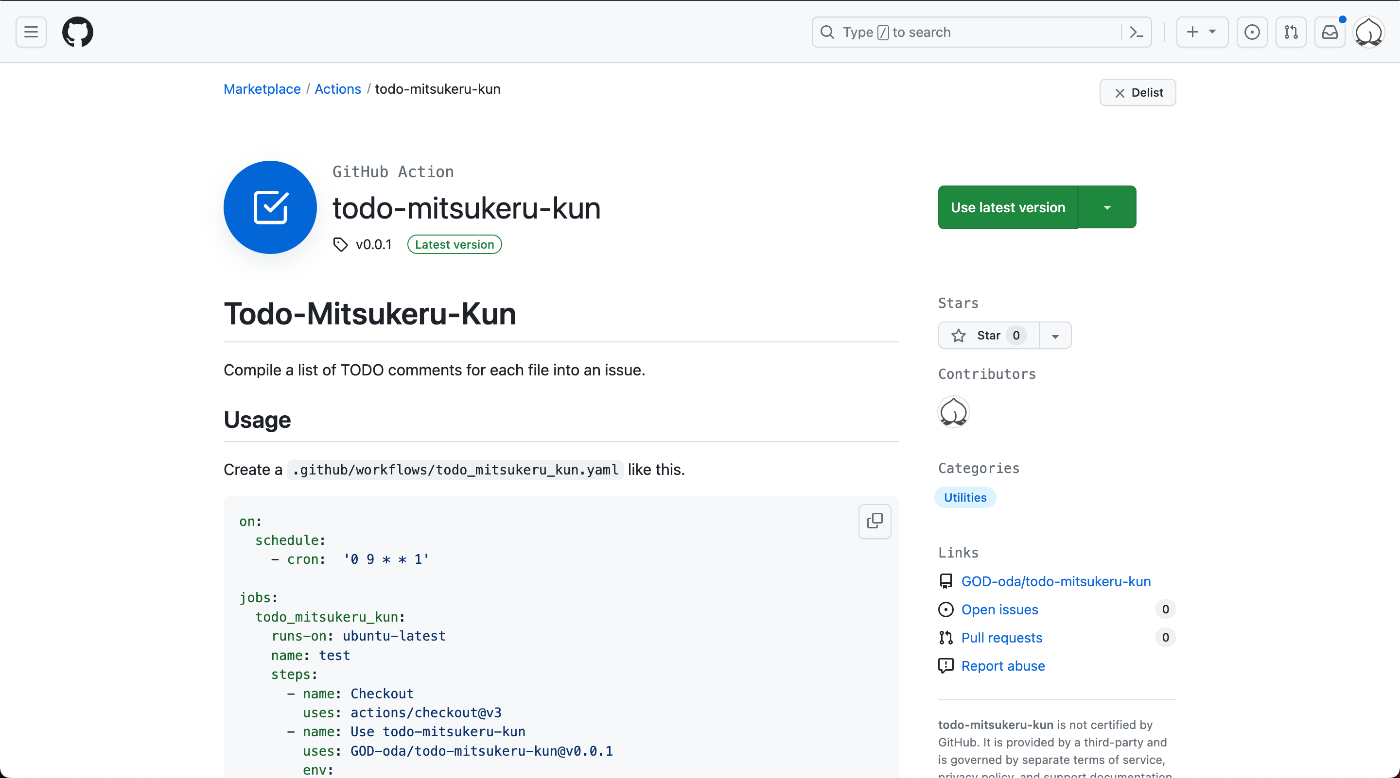1400x778 pixels.
Task: Go to Actions breadcrumb
Action: (338, 89)
